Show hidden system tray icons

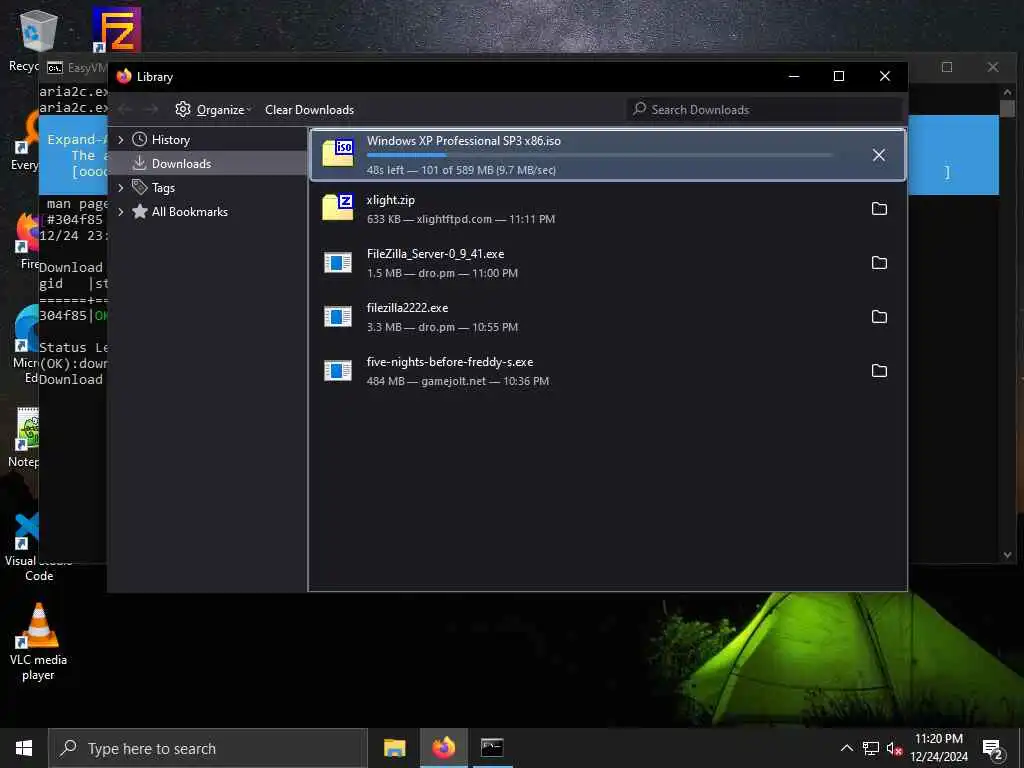tap(846, 748)
